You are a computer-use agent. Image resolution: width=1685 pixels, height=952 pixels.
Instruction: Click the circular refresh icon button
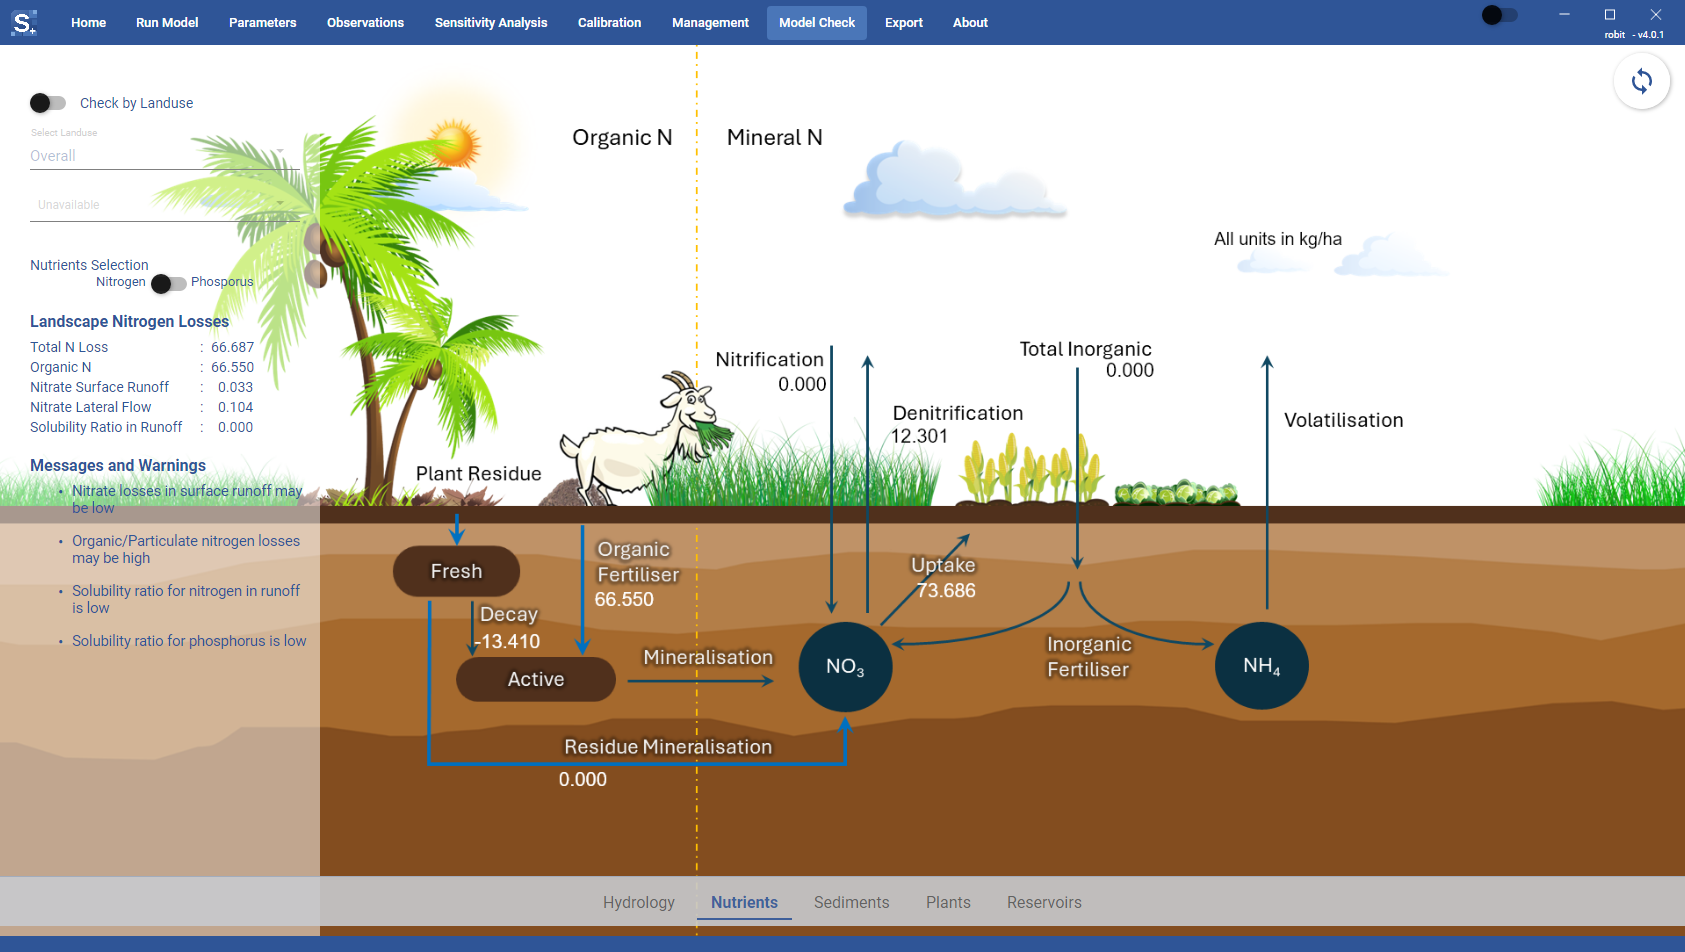[1641, 81]
